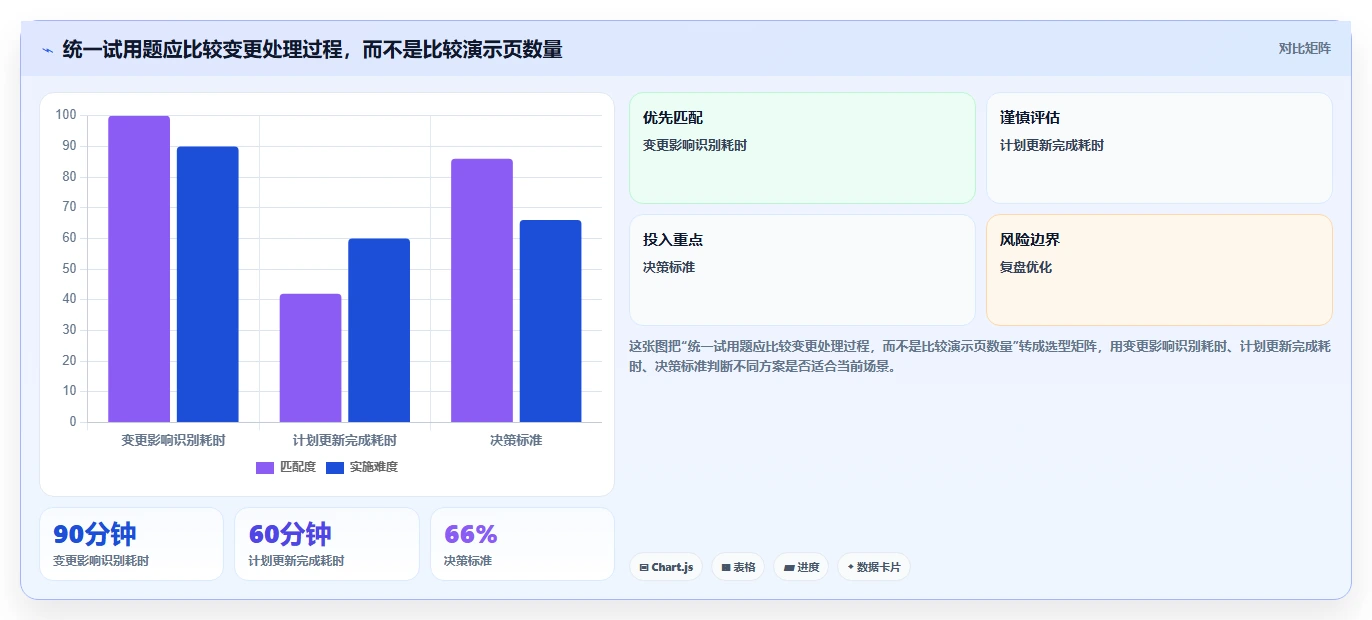
Task: Click purple 匹配度 bar for 决策标准
Action: pyautogui.click(x=482, y=290)
